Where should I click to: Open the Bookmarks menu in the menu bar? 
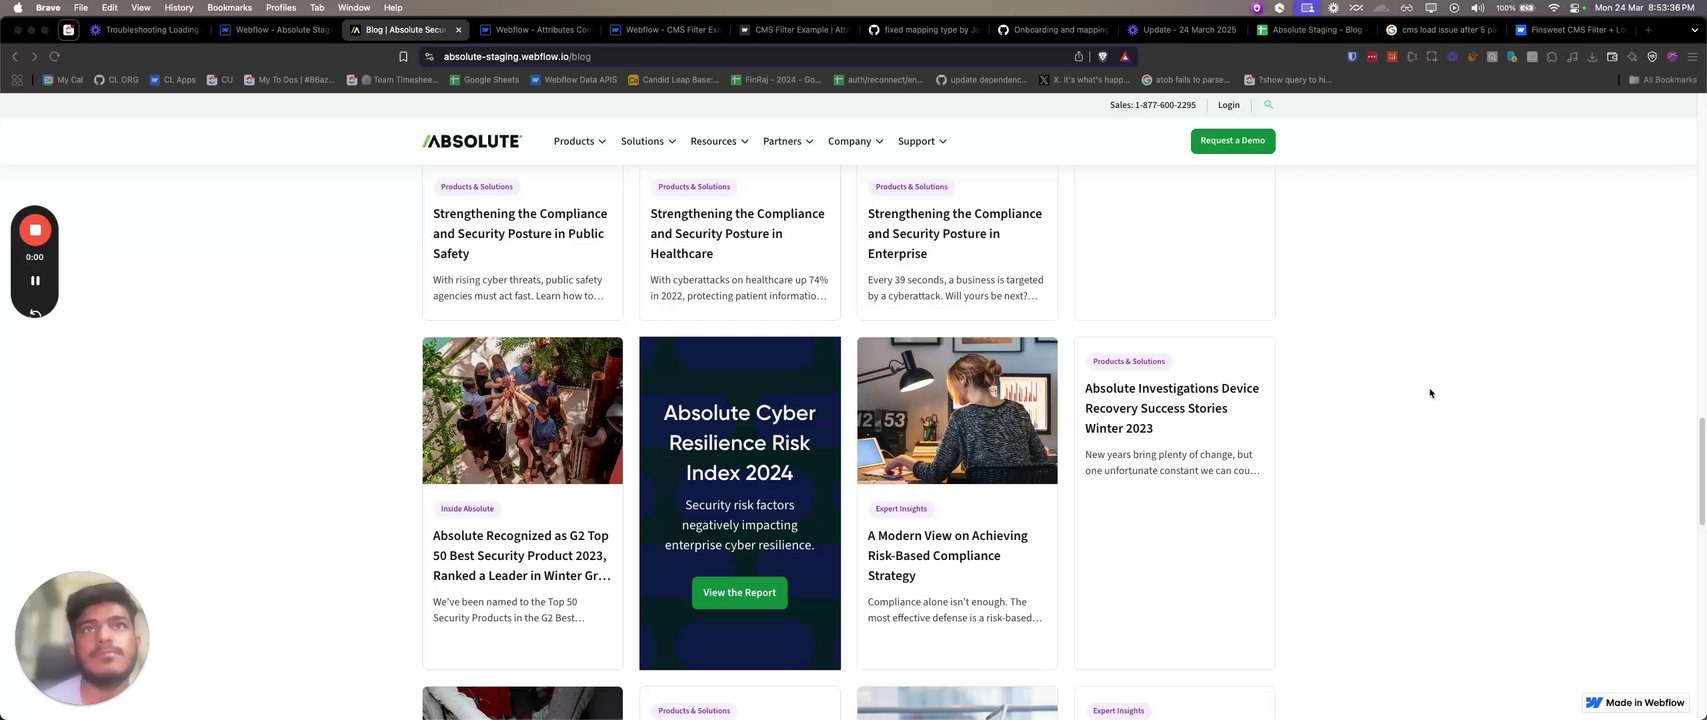[229, 7]
